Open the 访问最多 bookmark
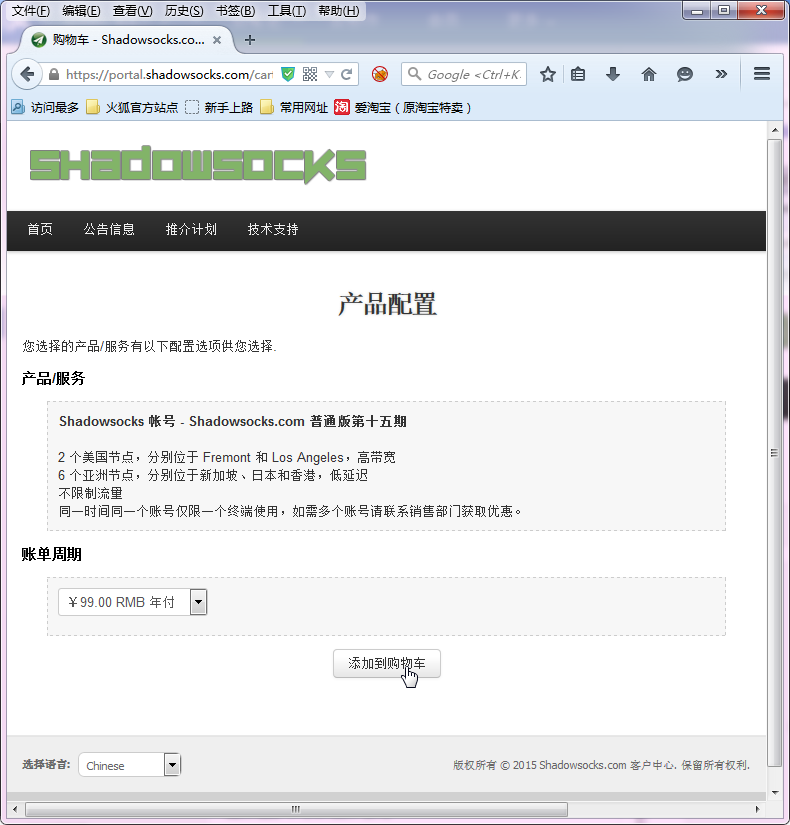 tap(45, 107)
